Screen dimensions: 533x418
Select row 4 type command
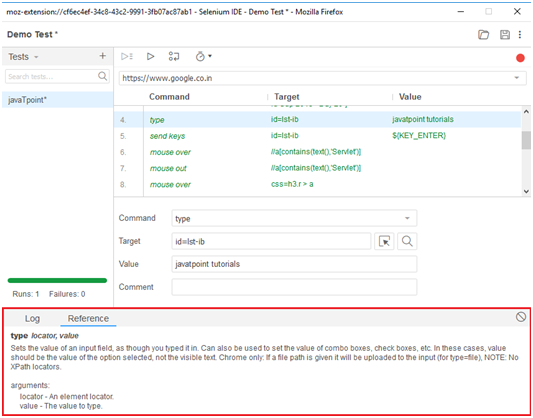317,120
